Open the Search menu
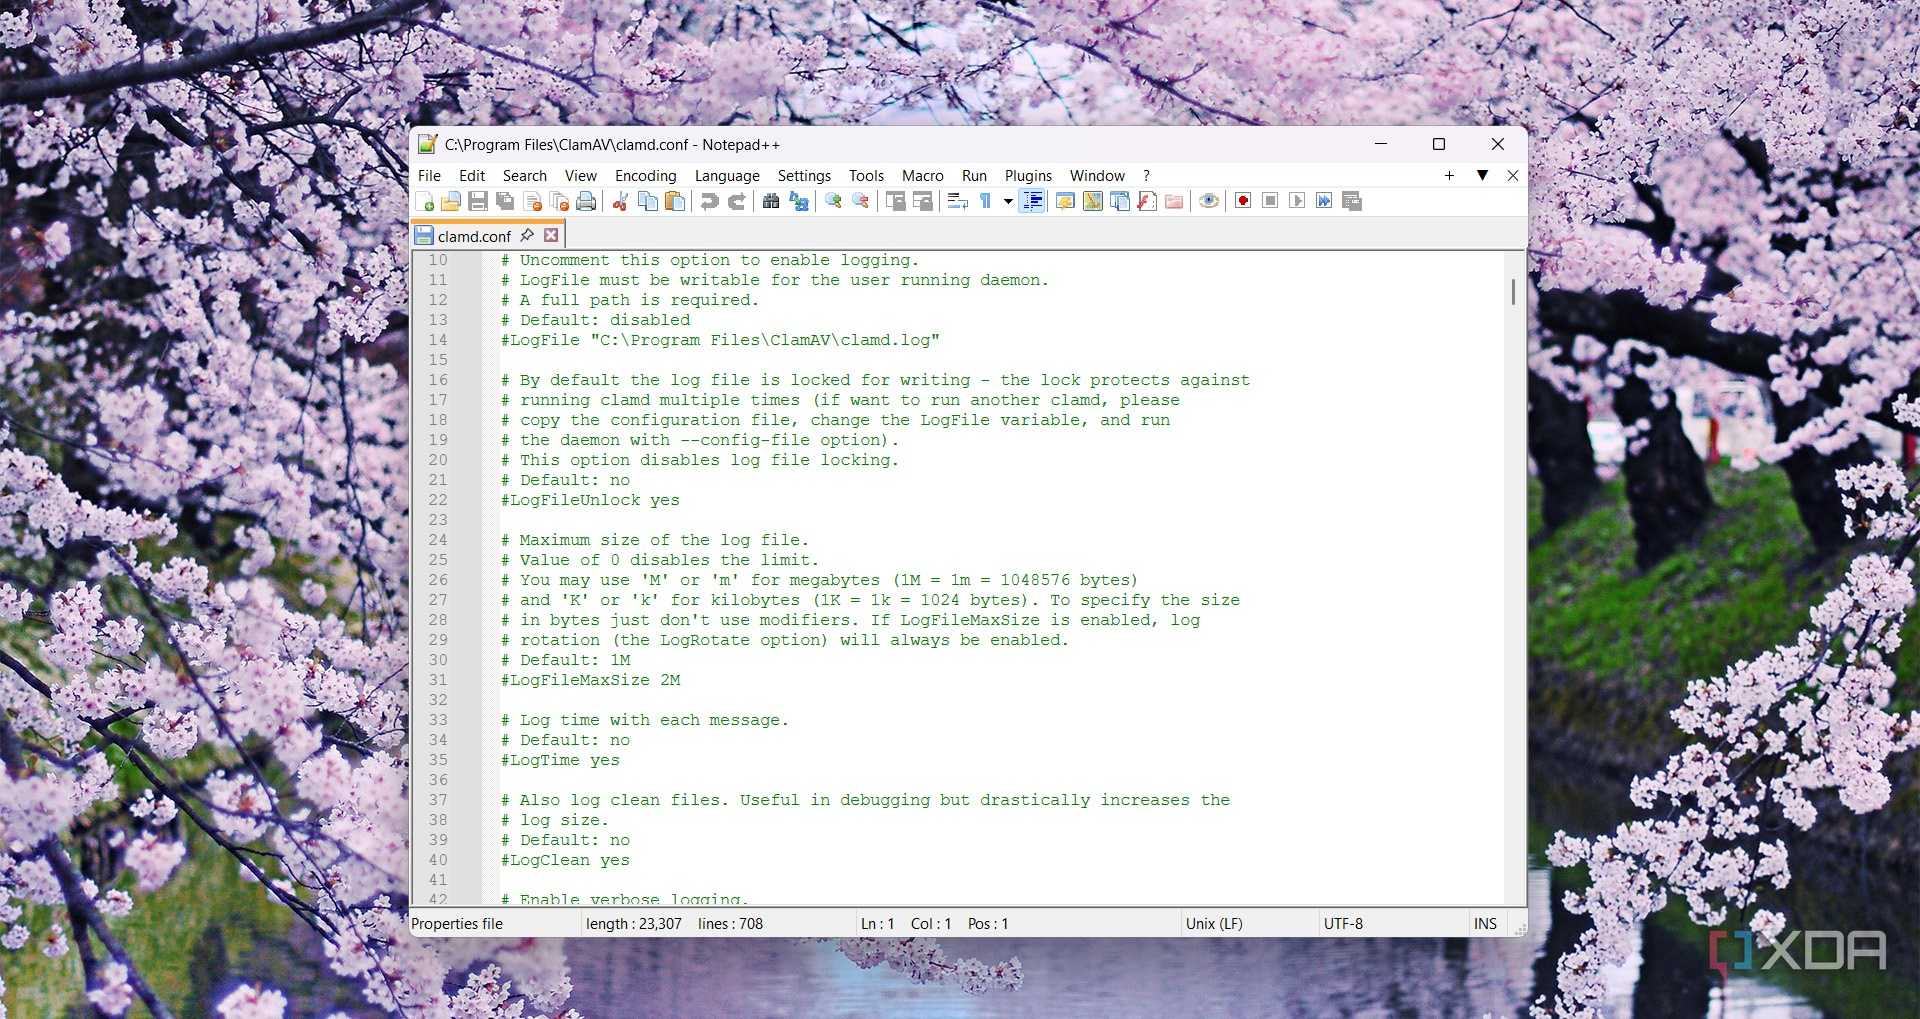This screenshot has width=1920, height=1019. pos(525,176)
